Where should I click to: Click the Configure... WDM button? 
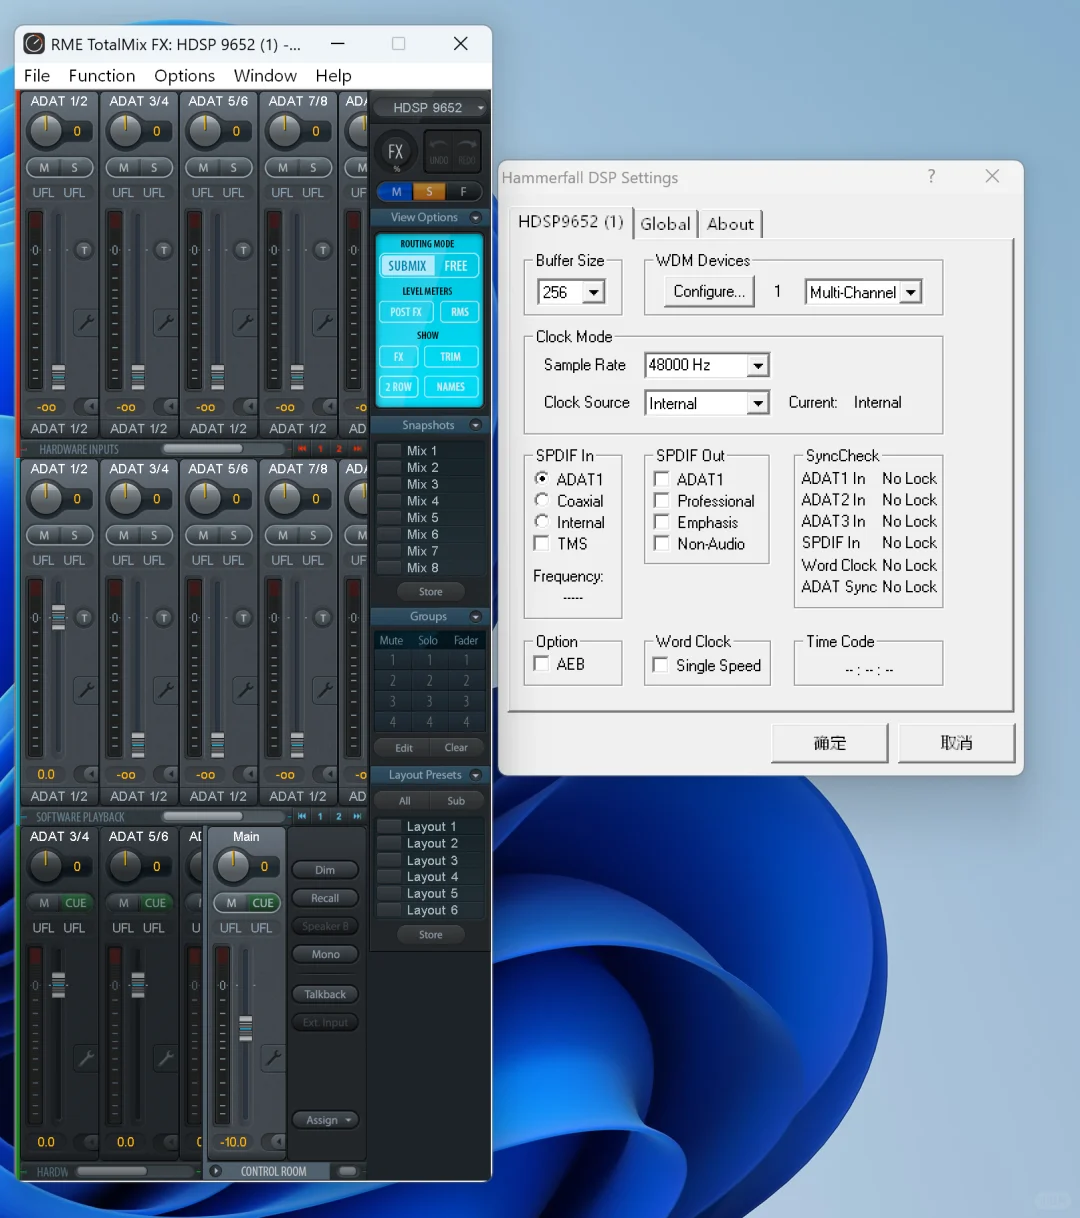[x=708, y=291]
